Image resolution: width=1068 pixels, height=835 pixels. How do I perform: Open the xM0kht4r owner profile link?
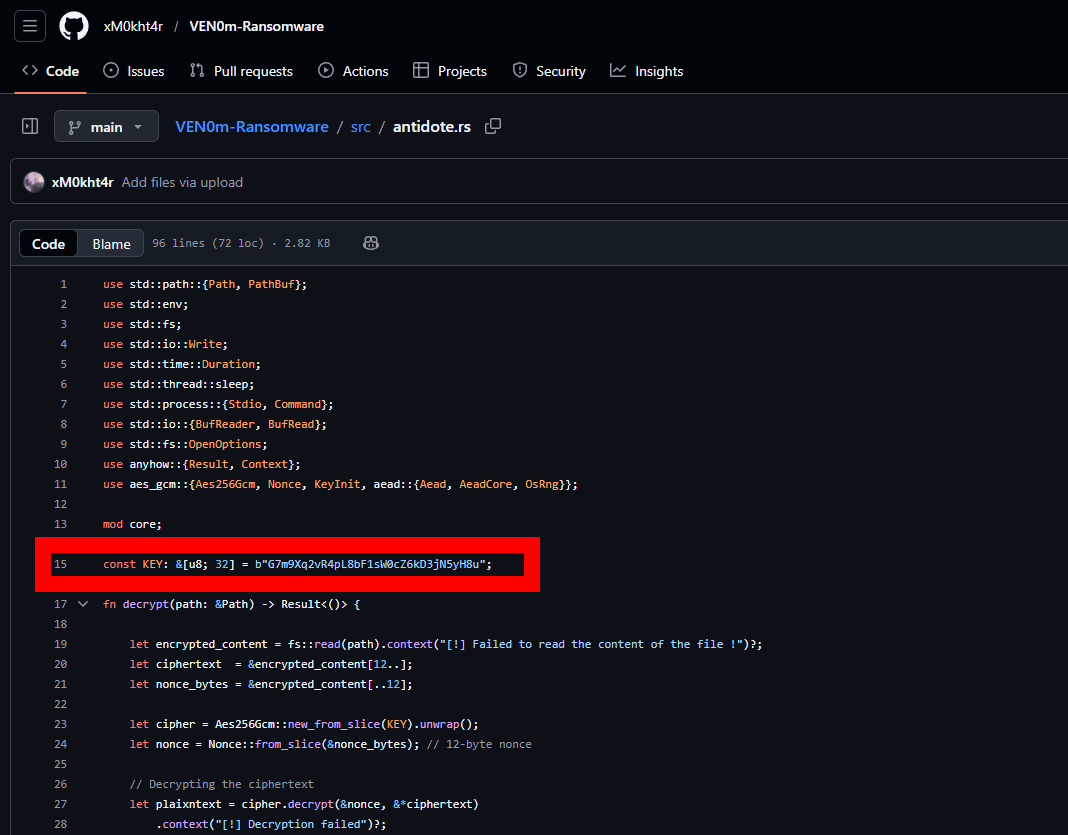[133, 26]
